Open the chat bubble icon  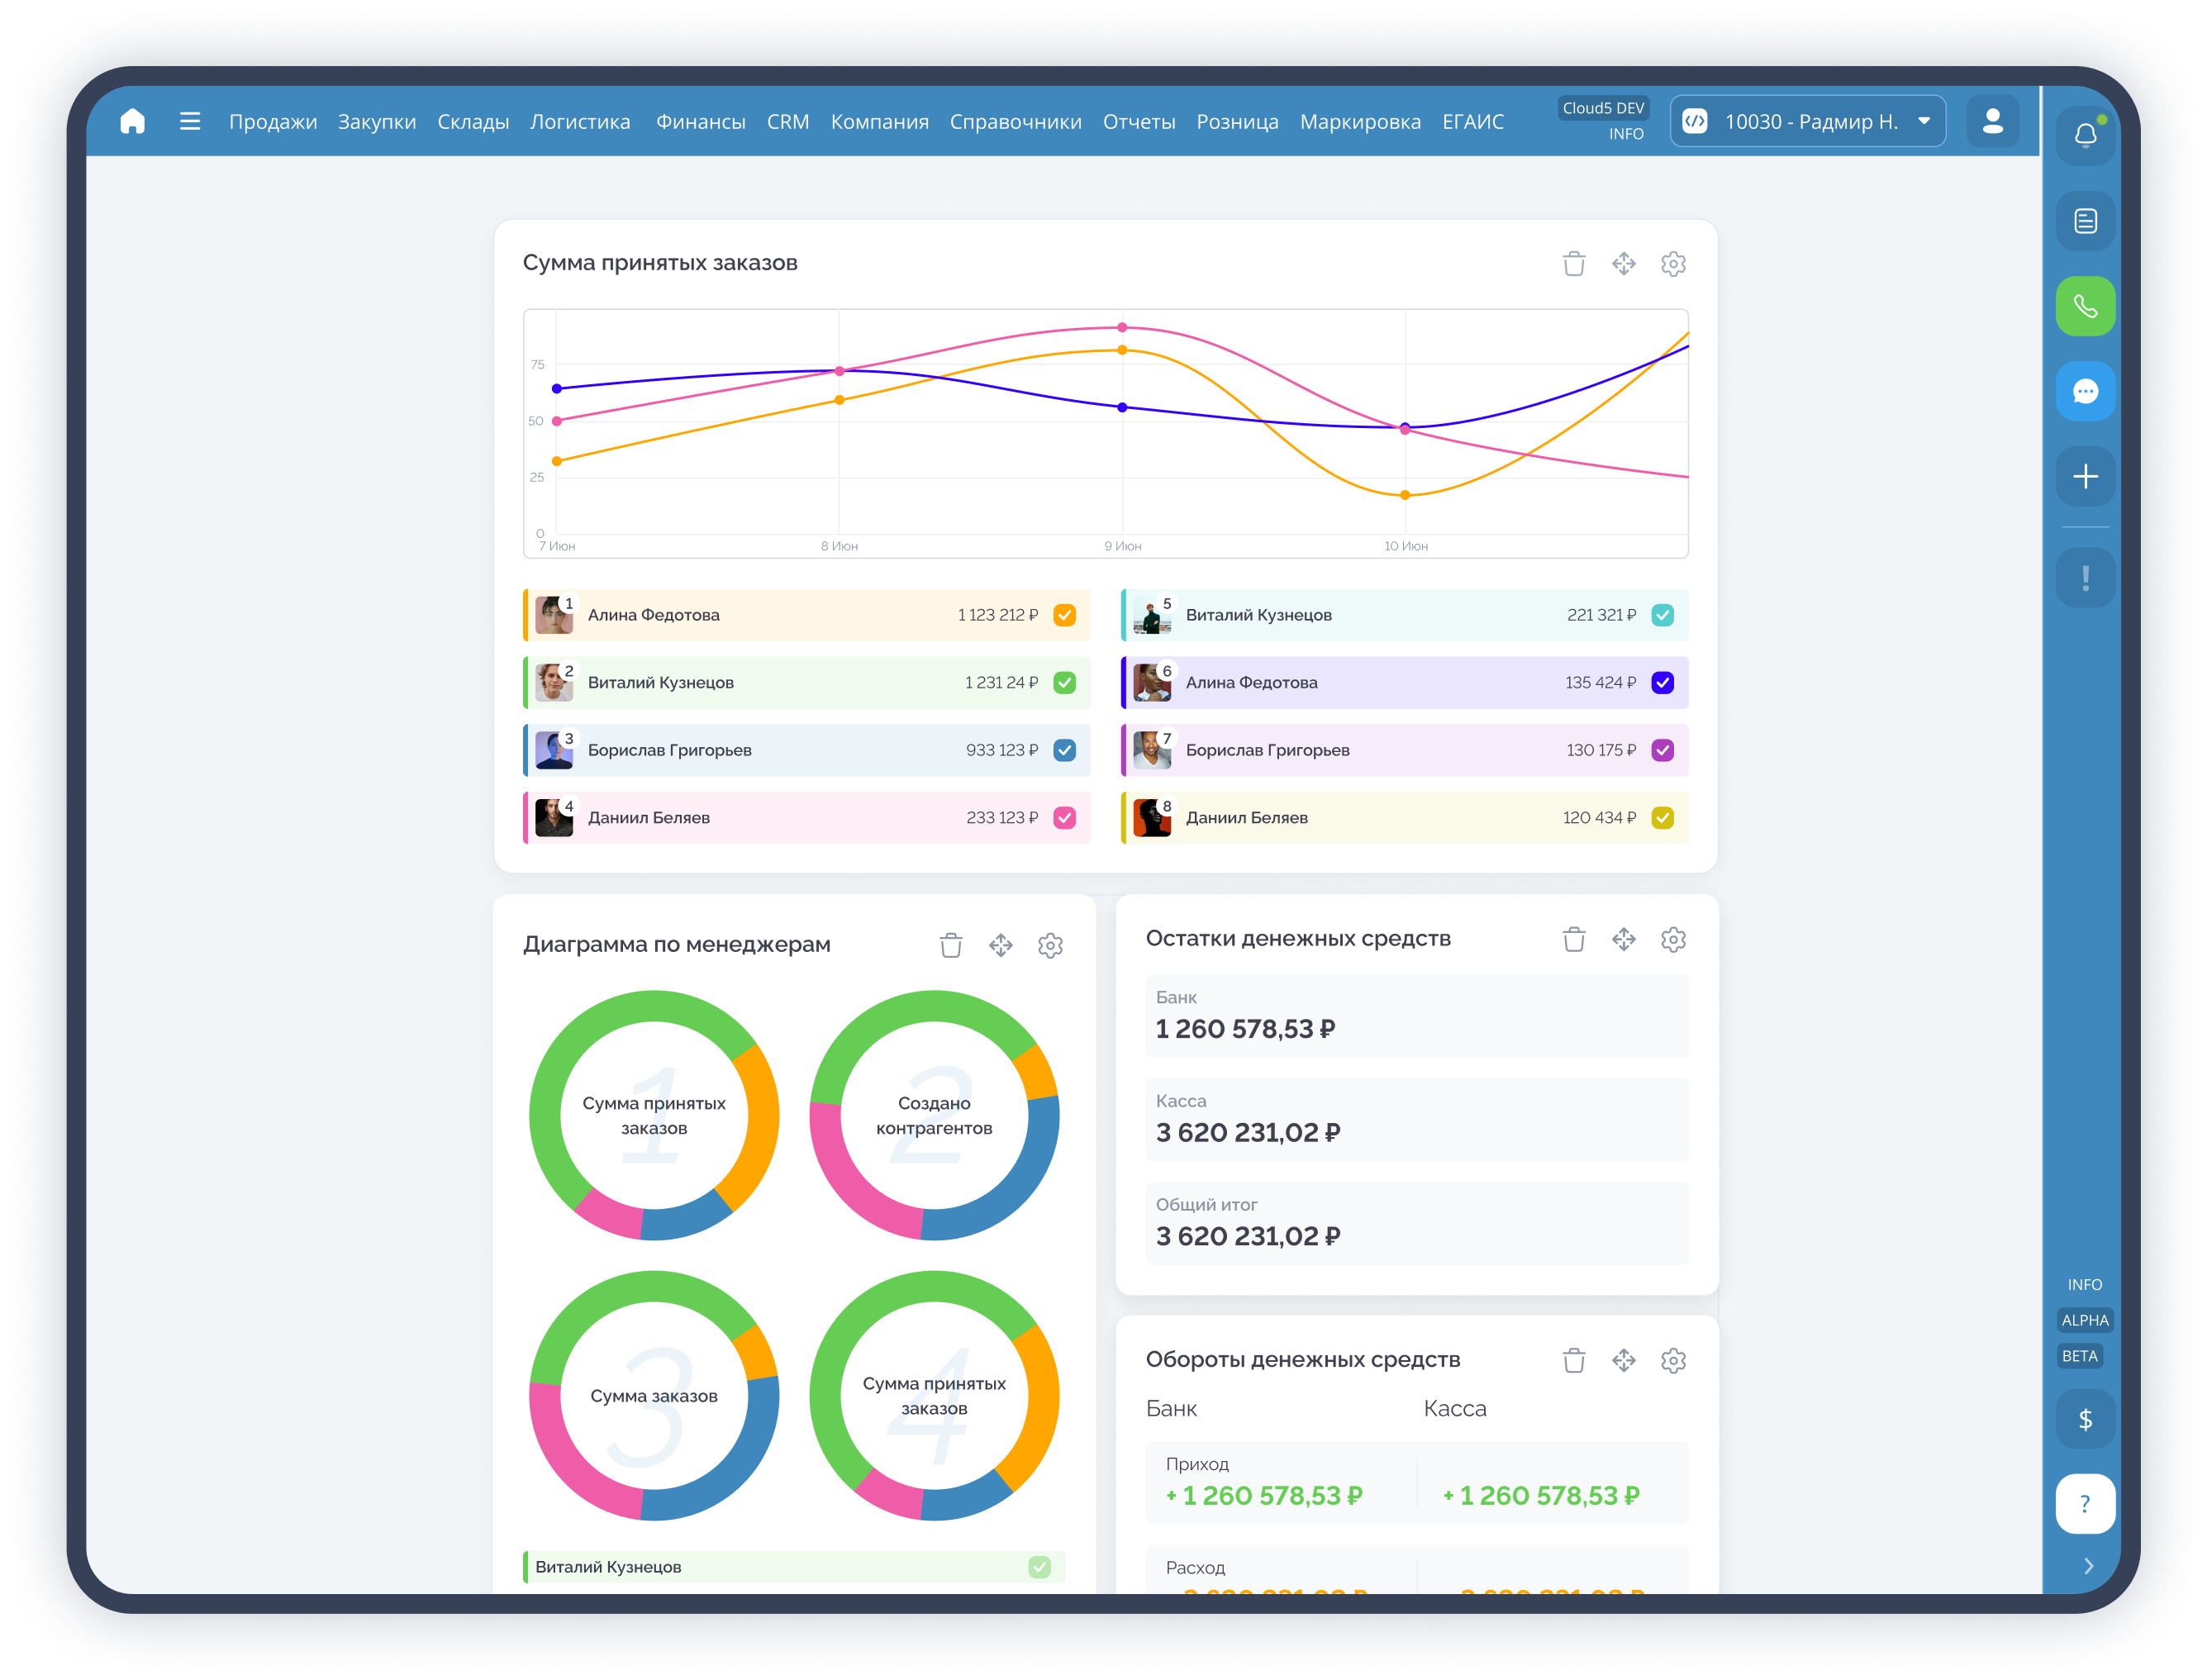tap(2085, 391)
